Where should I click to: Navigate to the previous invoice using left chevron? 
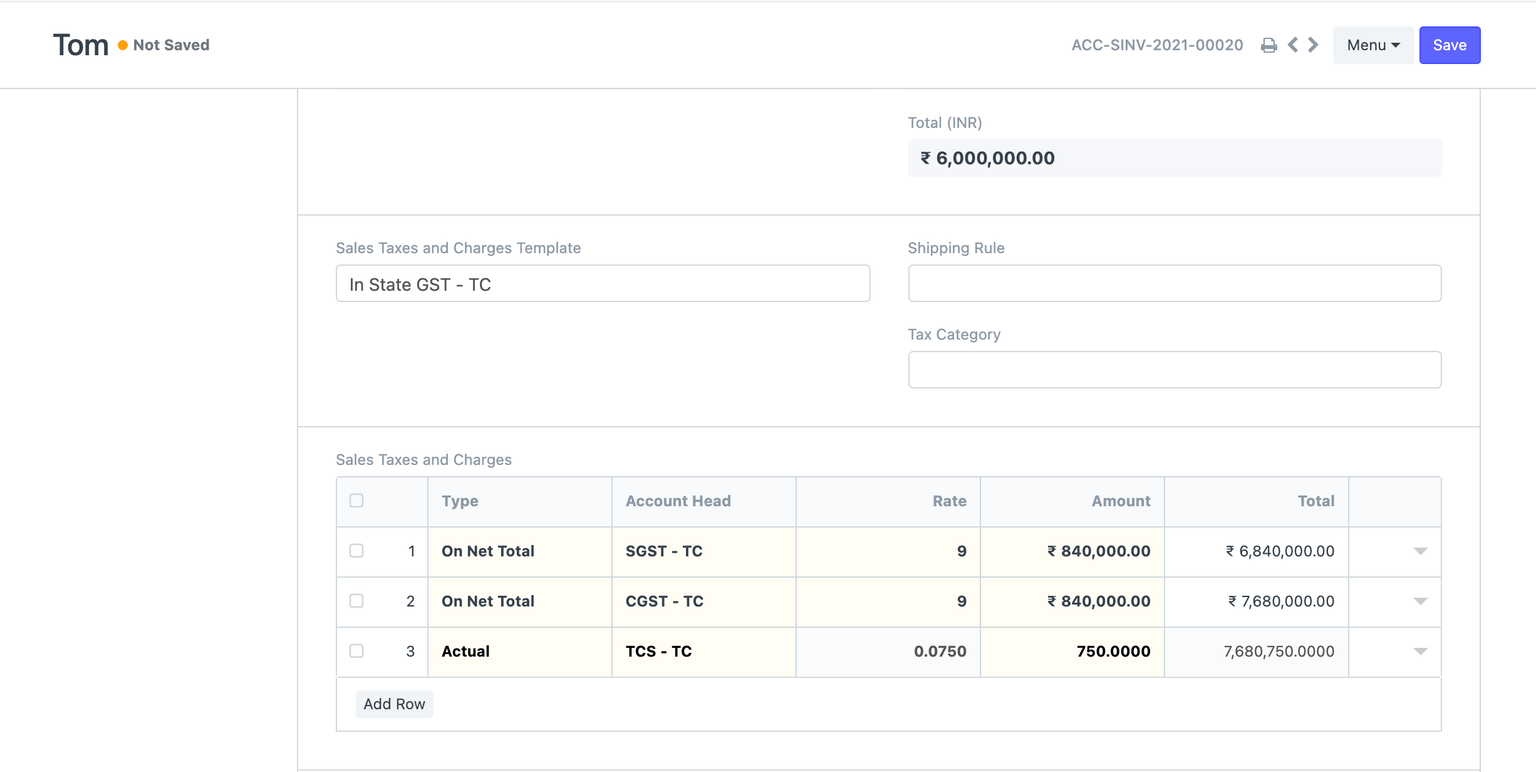click(1292, 45)
